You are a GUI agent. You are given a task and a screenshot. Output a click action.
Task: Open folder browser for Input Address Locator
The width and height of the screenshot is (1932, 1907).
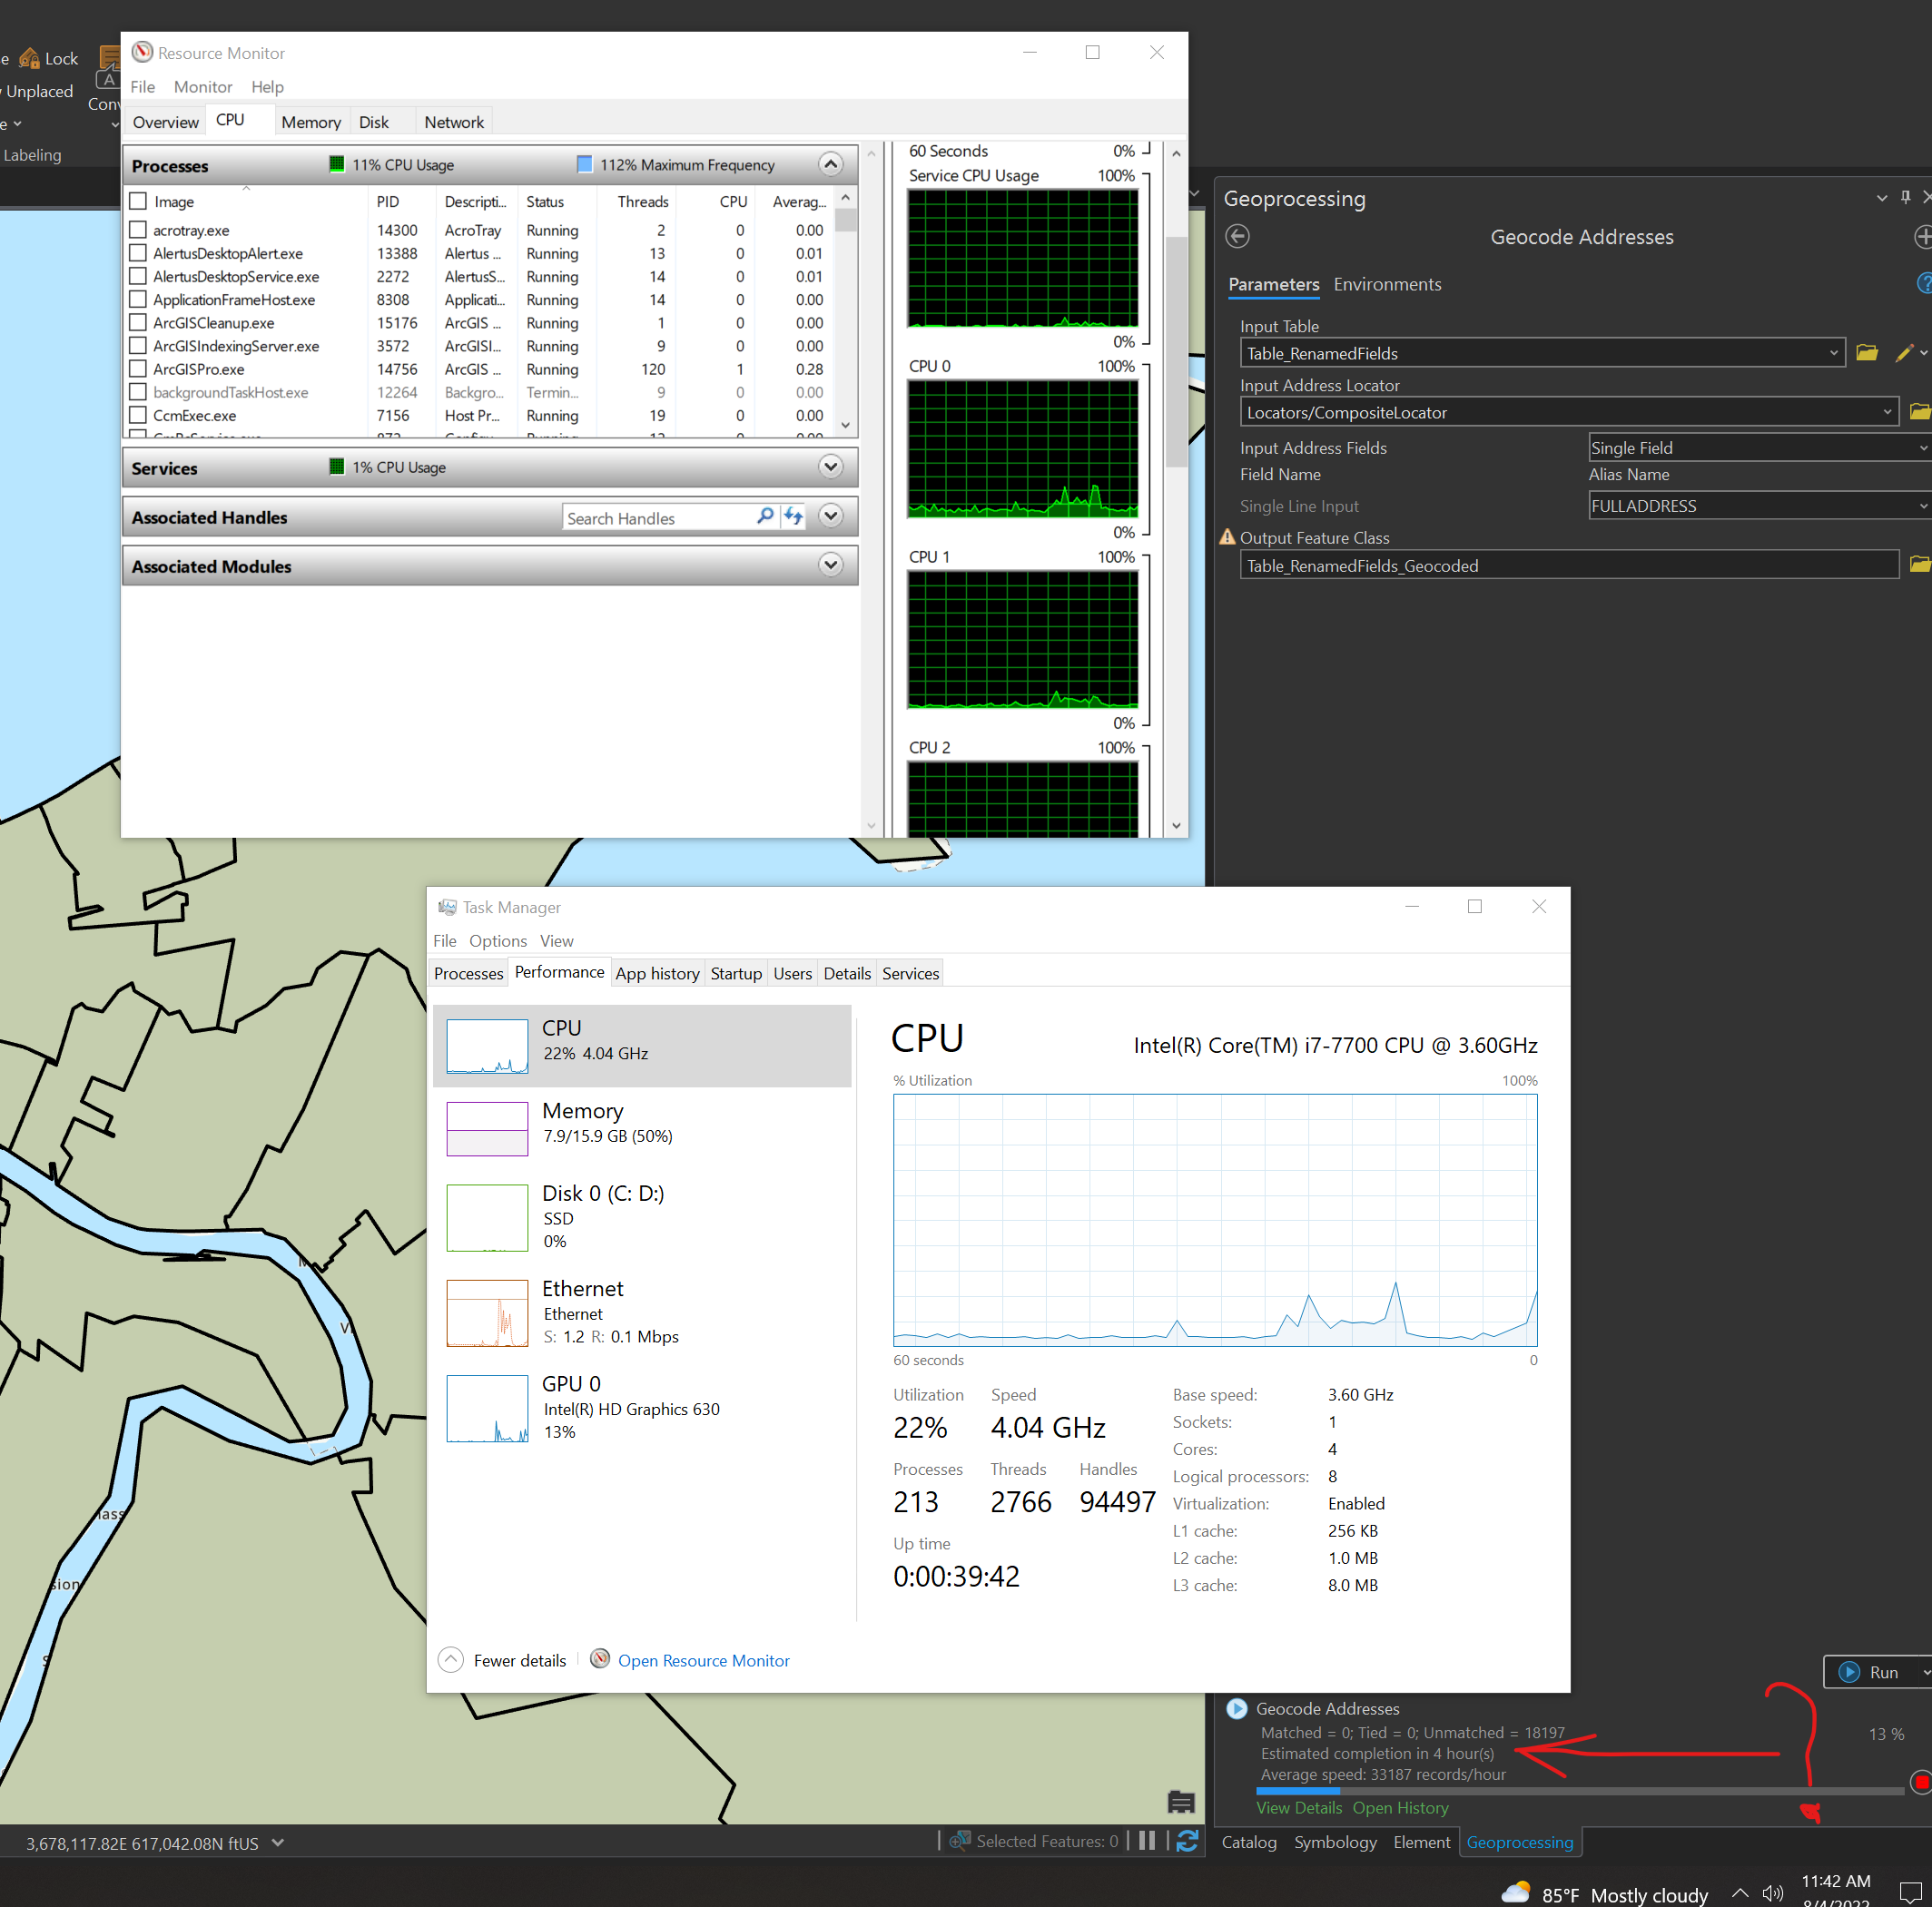point(1919,411)
